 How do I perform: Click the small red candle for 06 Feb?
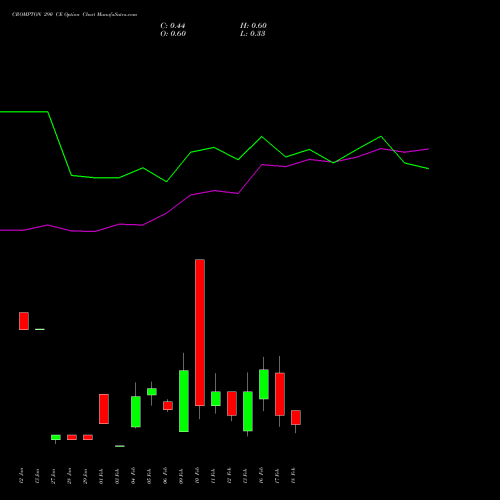tap(168, 406)
